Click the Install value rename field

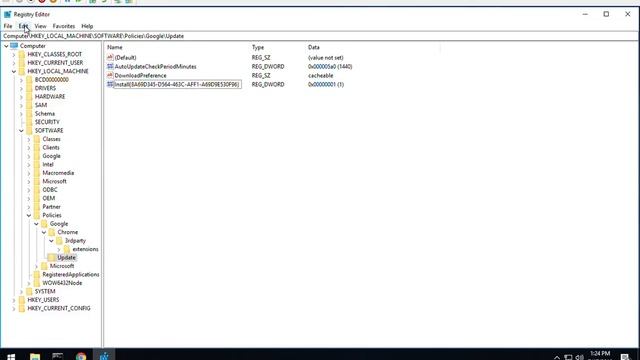[177, 84]
